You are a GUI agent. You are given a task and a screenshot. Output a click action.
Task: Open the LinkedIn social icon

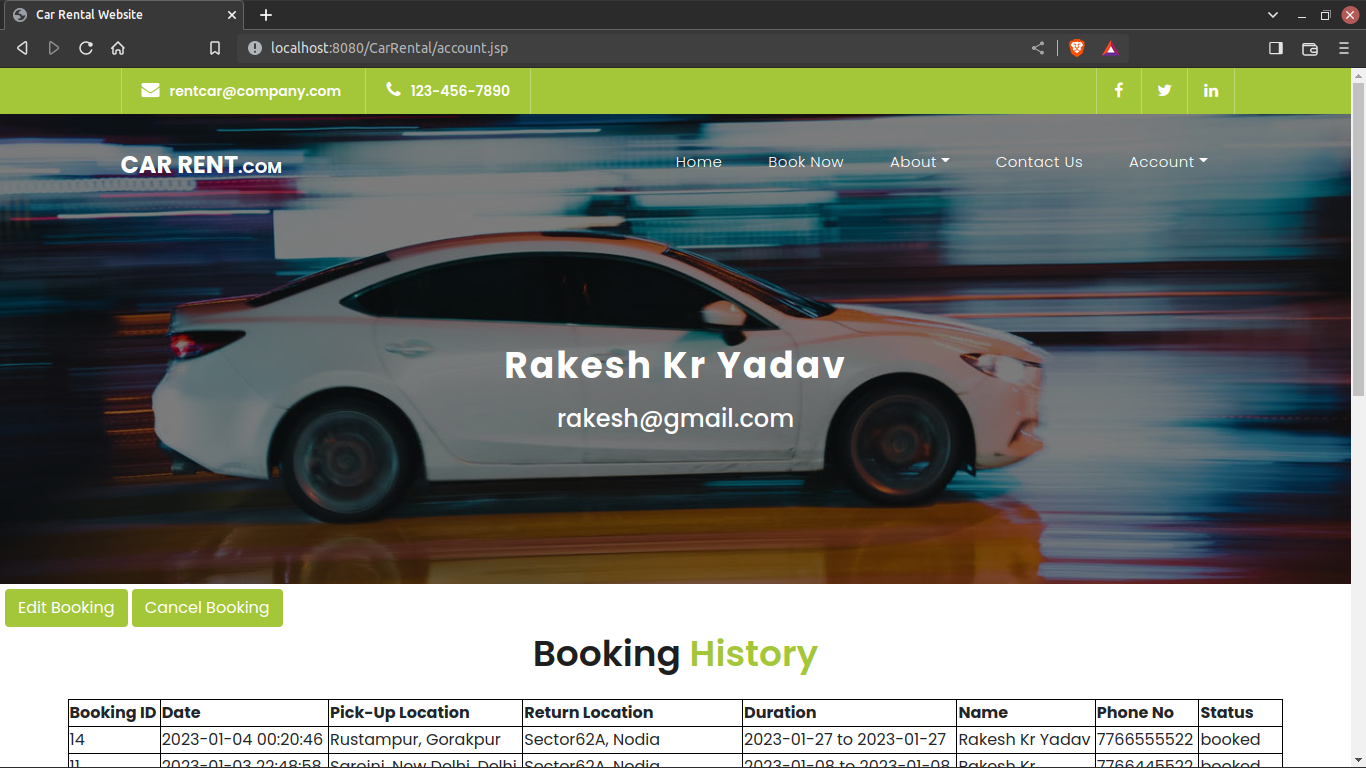pos(1211,90)
